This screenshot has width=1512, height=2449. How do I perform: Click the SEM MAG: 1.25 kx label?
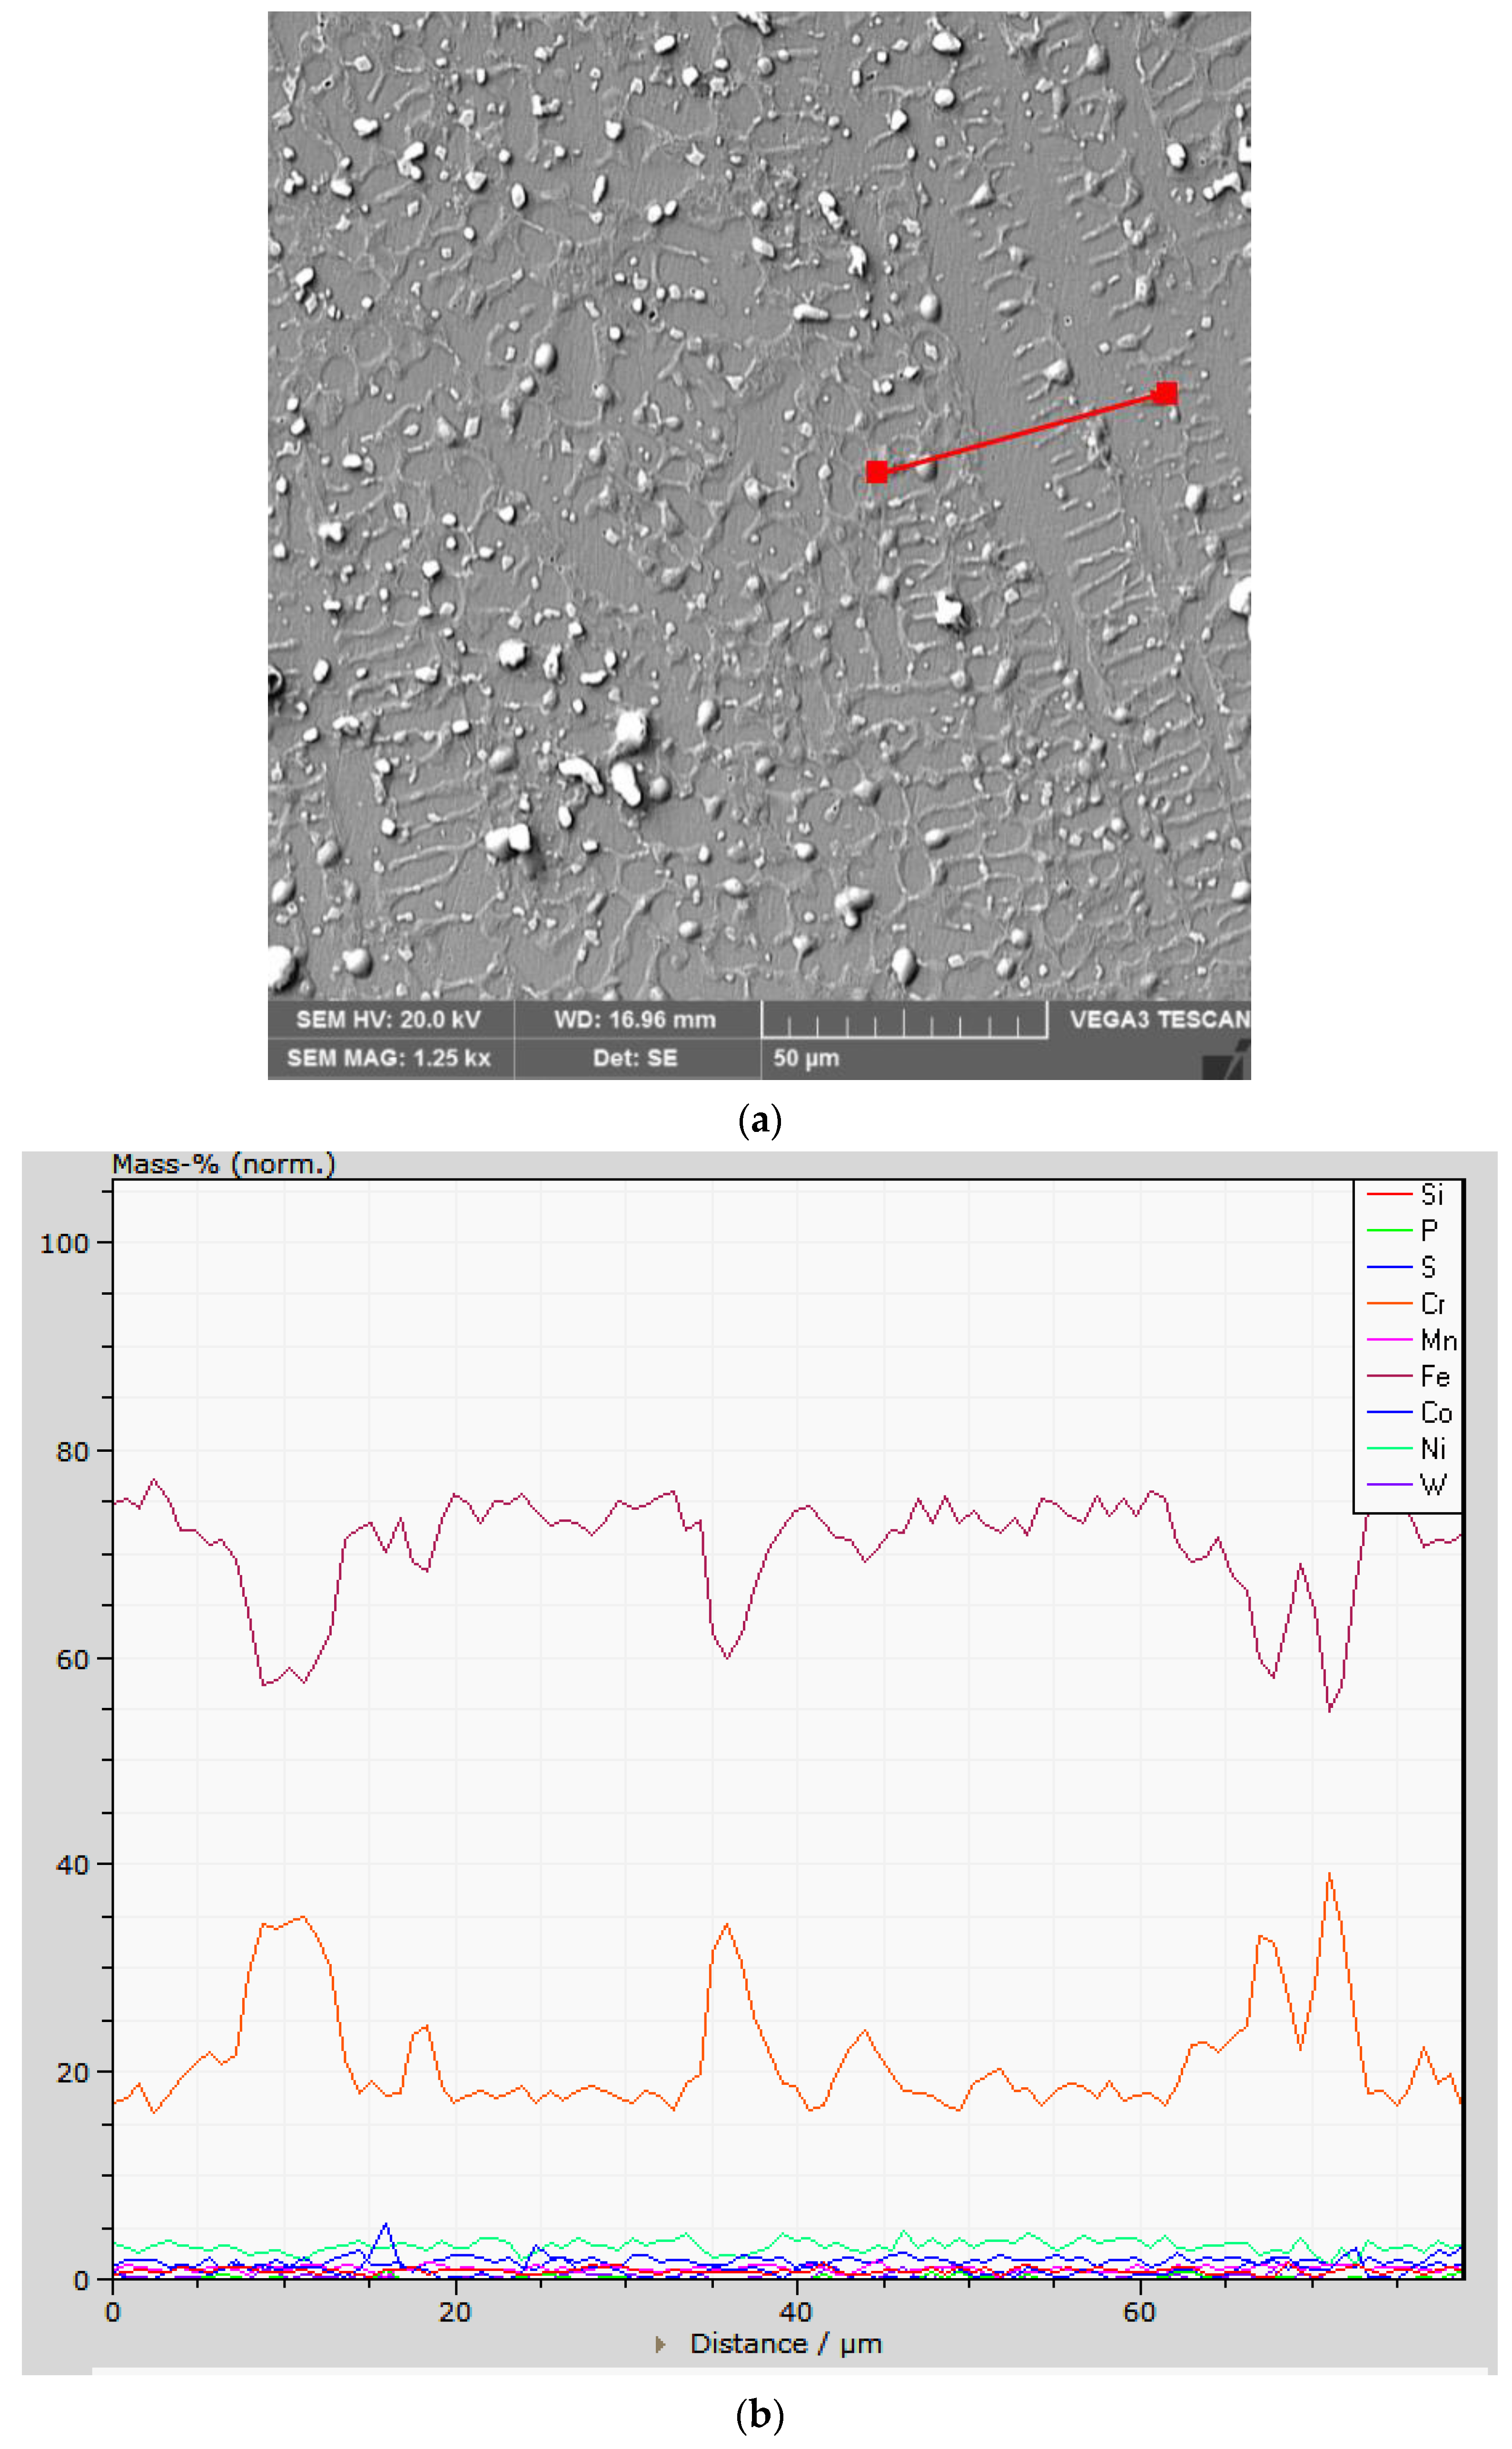pyautogui.click(x=388, y=1058)
